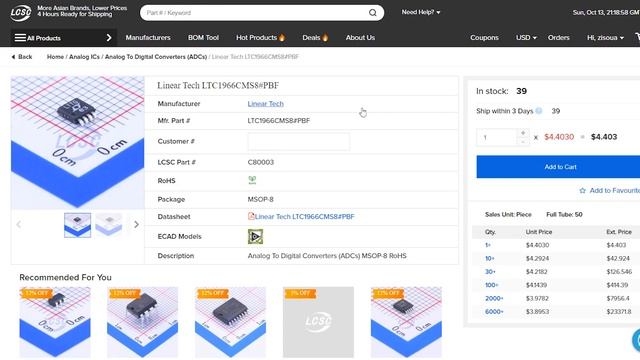
Task: Click the main product chip image
Action: [78, 142]
